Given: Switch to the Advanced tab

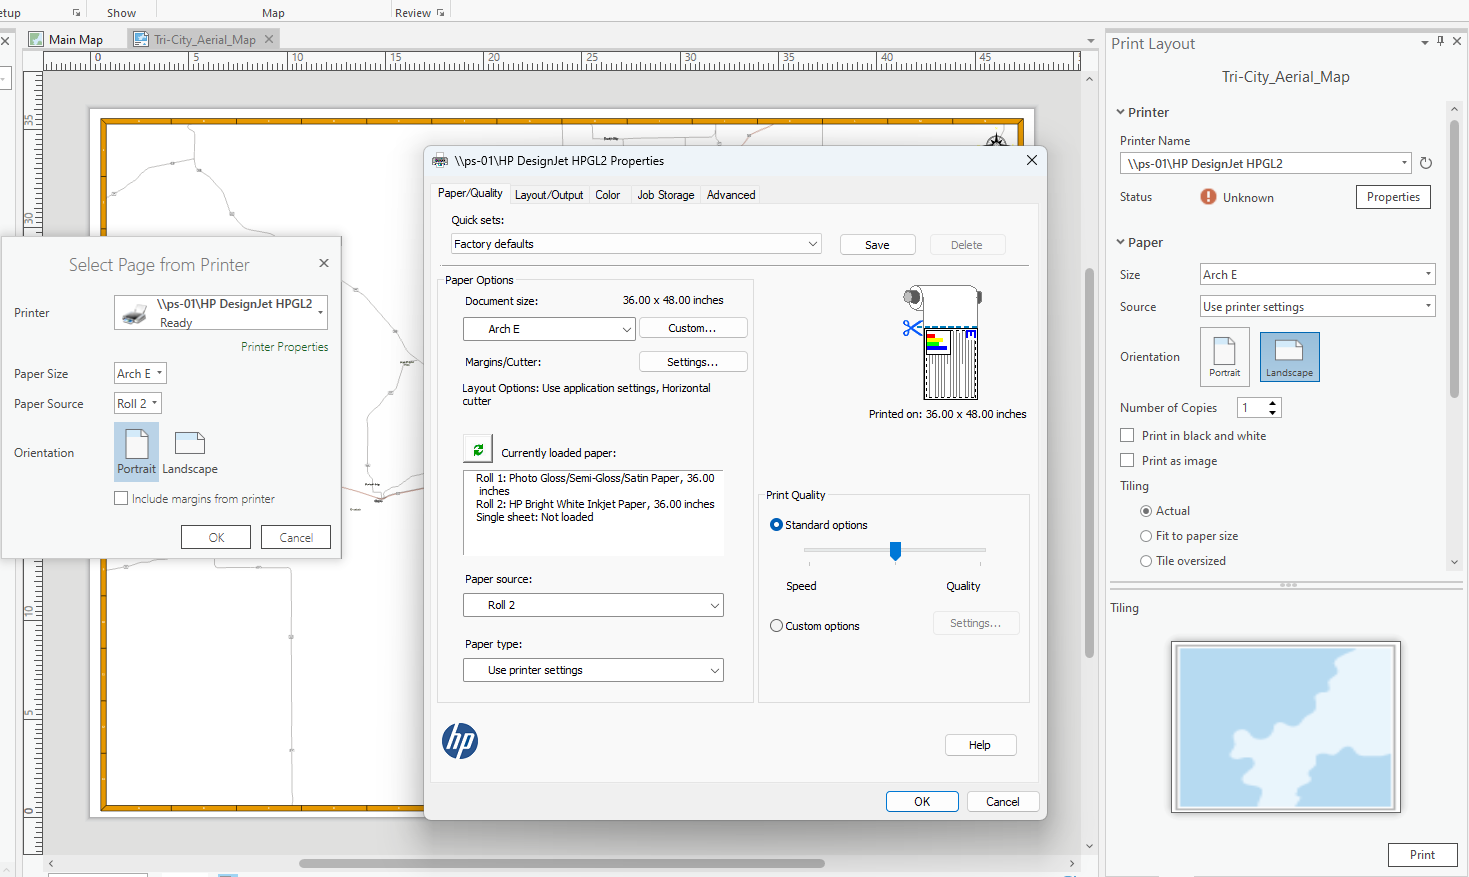Looking at the screenshot, I should [x=731, y=195].
